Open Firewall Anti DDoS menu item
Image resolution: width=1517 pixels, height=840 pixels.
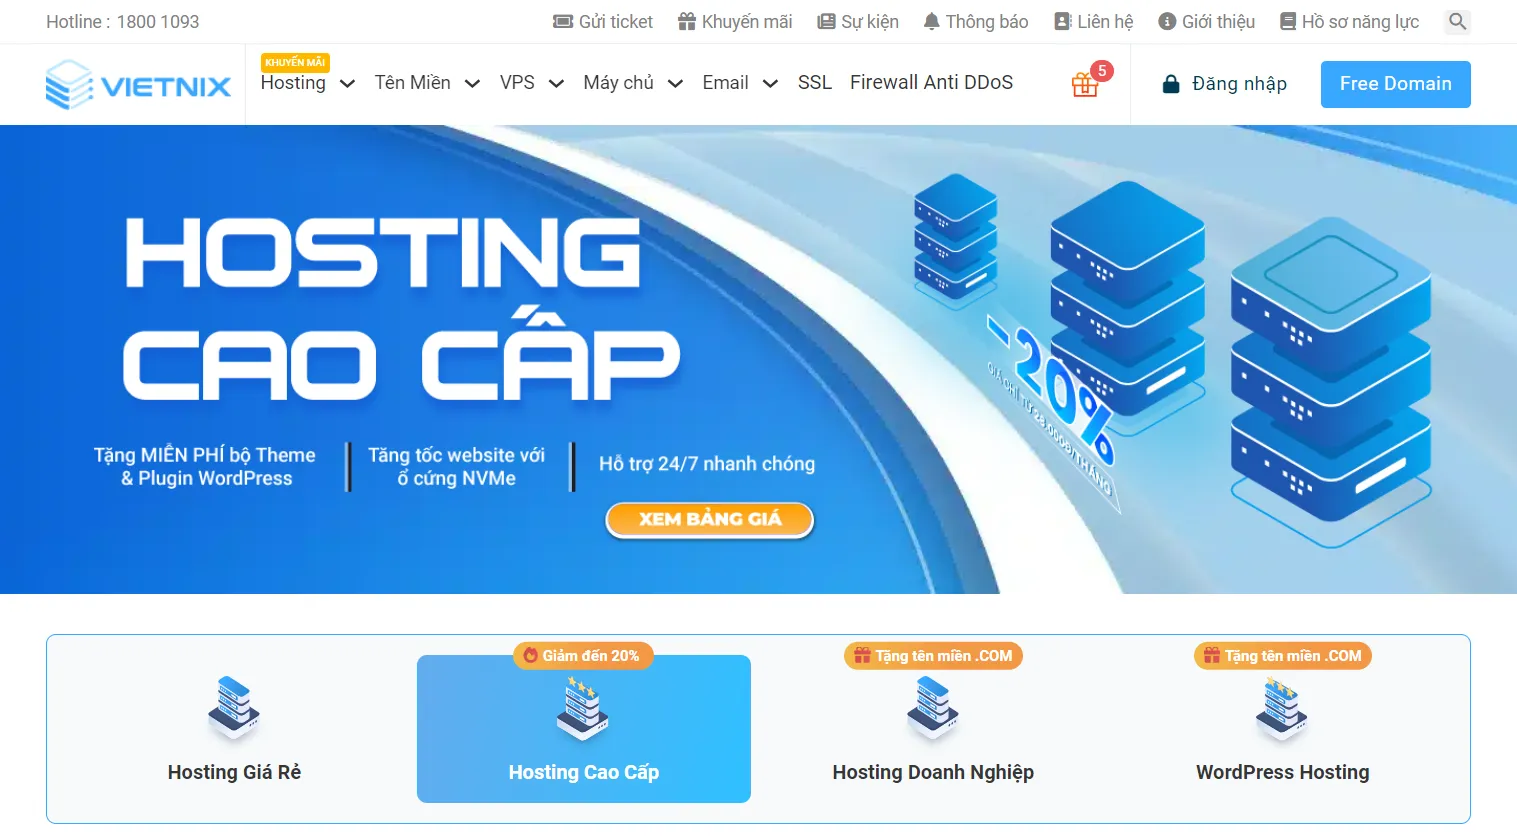(931, 83)
